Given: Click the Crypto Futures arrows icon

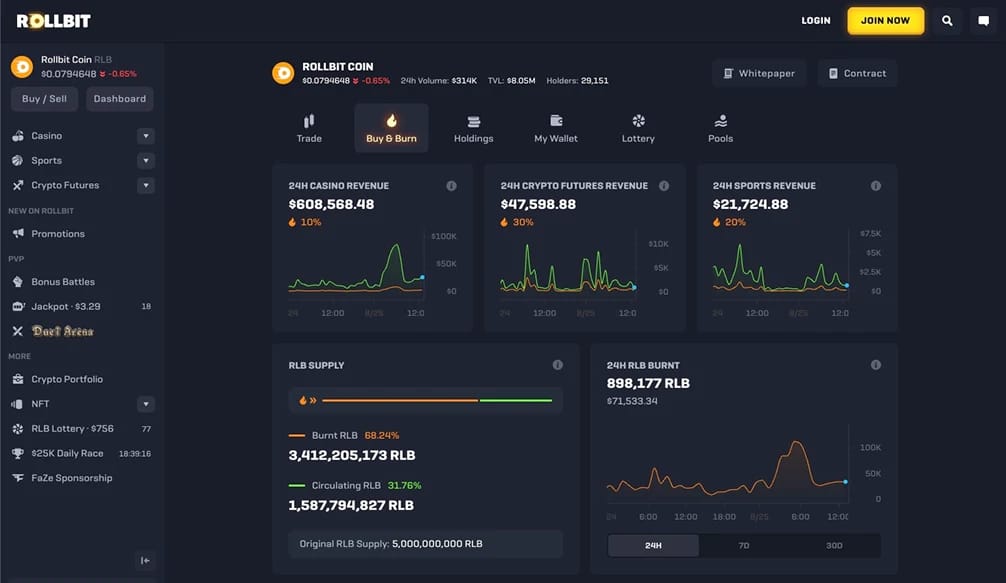Looking at the screenshot, I should click(x=18, y=185).
